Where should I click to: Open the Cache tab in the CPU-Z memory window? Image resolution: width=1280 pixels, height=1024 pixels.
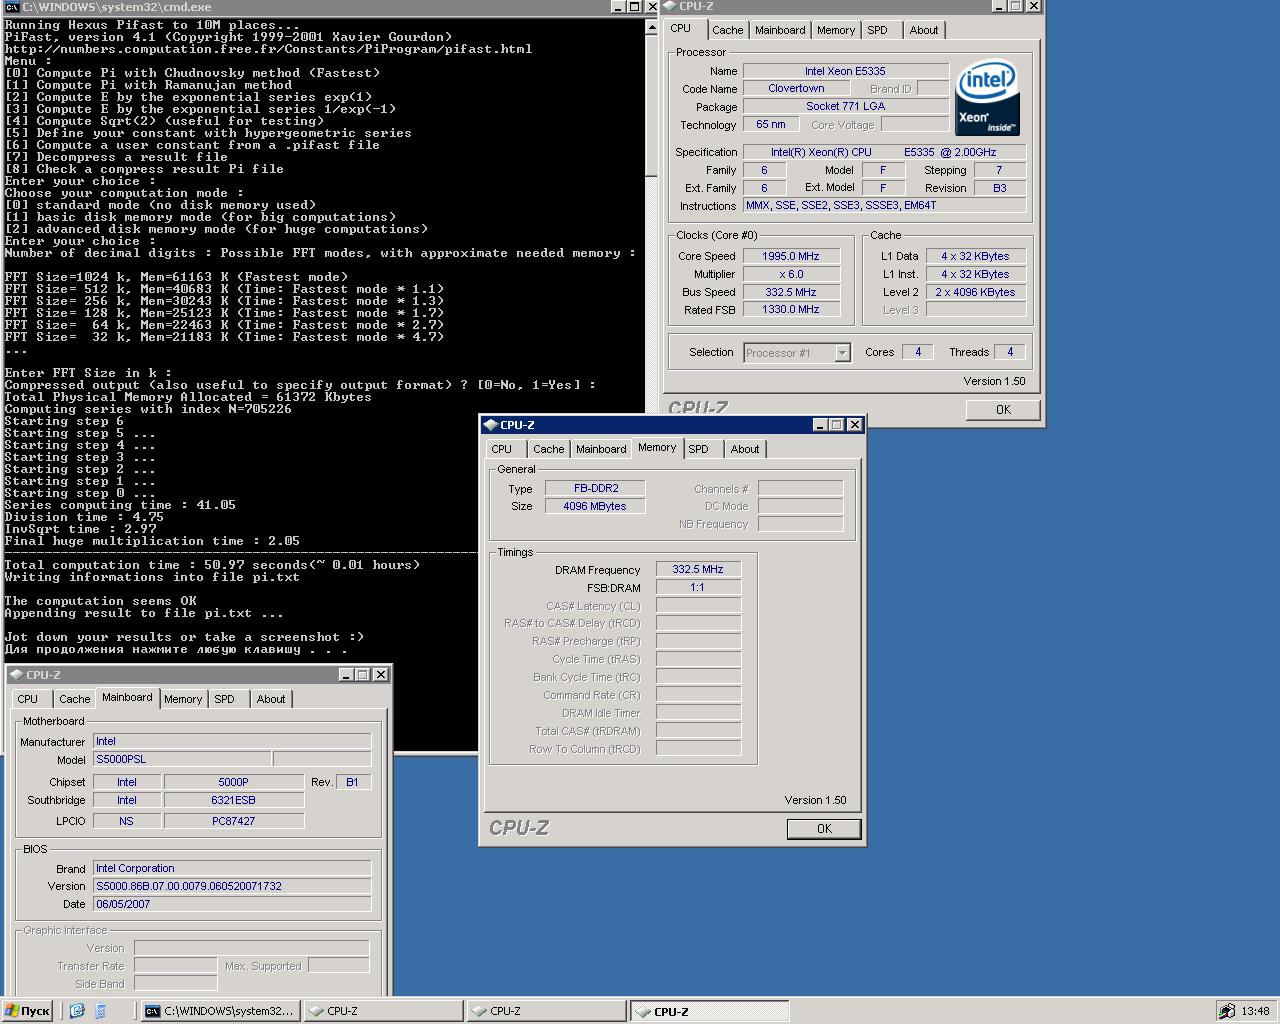pos(548,449)
